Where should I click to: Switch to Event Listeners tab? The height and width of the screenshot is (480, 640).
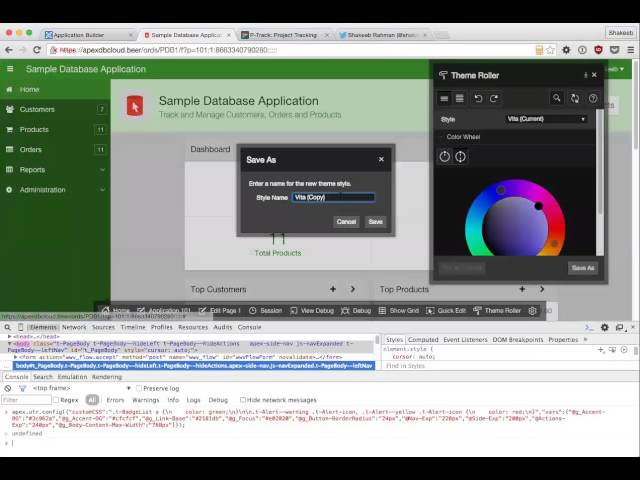(465, 340)
